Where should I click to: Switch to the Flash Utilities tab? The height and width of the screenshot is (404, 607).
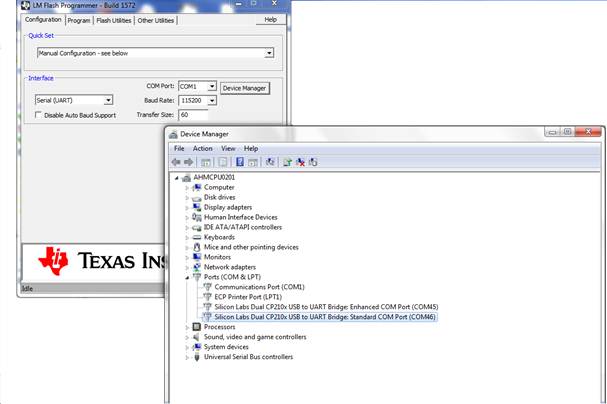(113, 20)
